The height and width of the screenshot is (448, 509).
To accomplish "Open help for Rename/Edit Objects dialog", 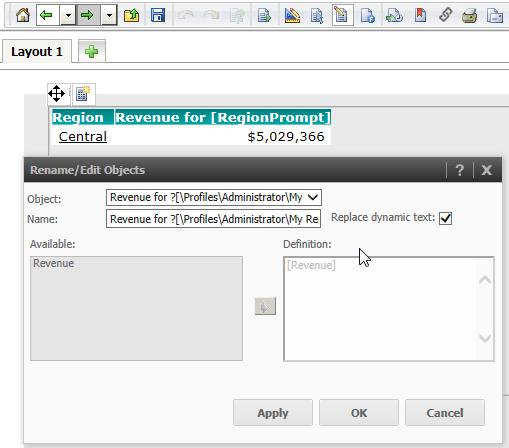I will point(460,170).
